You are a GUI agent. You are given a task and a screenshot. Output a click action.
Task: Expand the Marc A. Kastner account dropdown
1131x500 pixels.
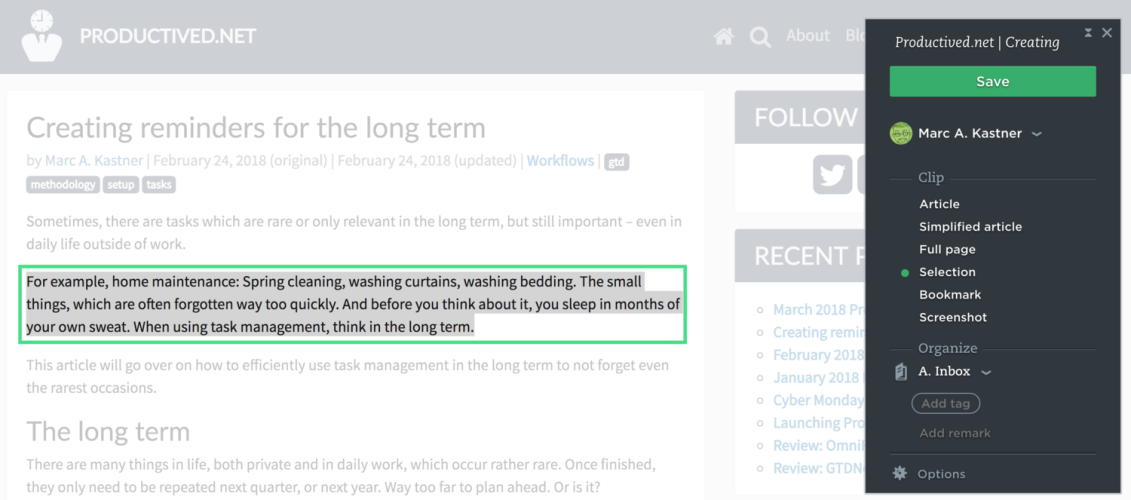[1037, 134]
